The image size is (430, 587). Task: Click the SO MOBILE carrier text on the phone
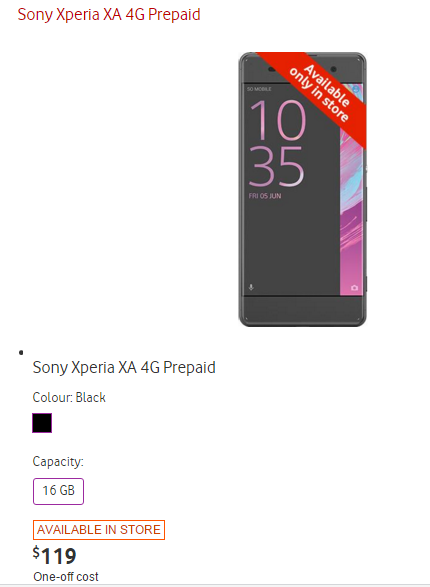click(259, 89)
